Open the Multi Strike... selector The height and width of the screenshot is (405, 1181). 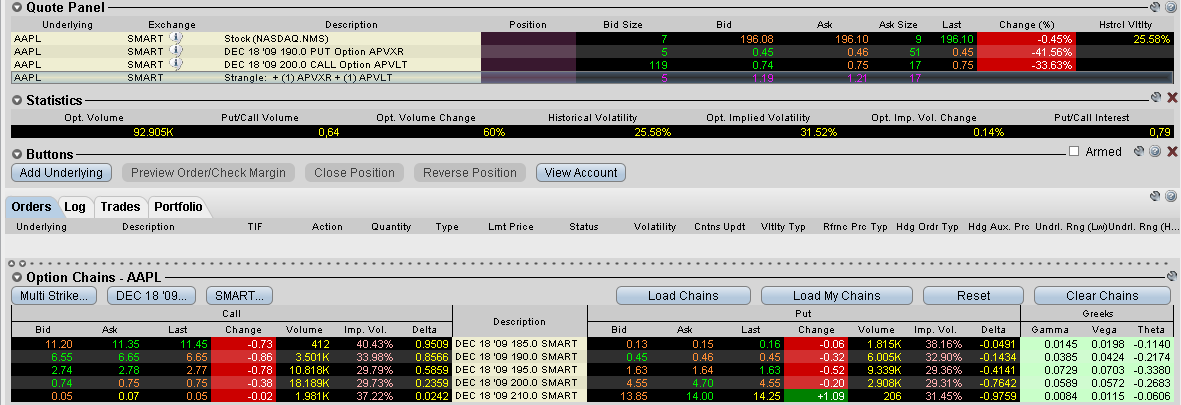(54, 296)
